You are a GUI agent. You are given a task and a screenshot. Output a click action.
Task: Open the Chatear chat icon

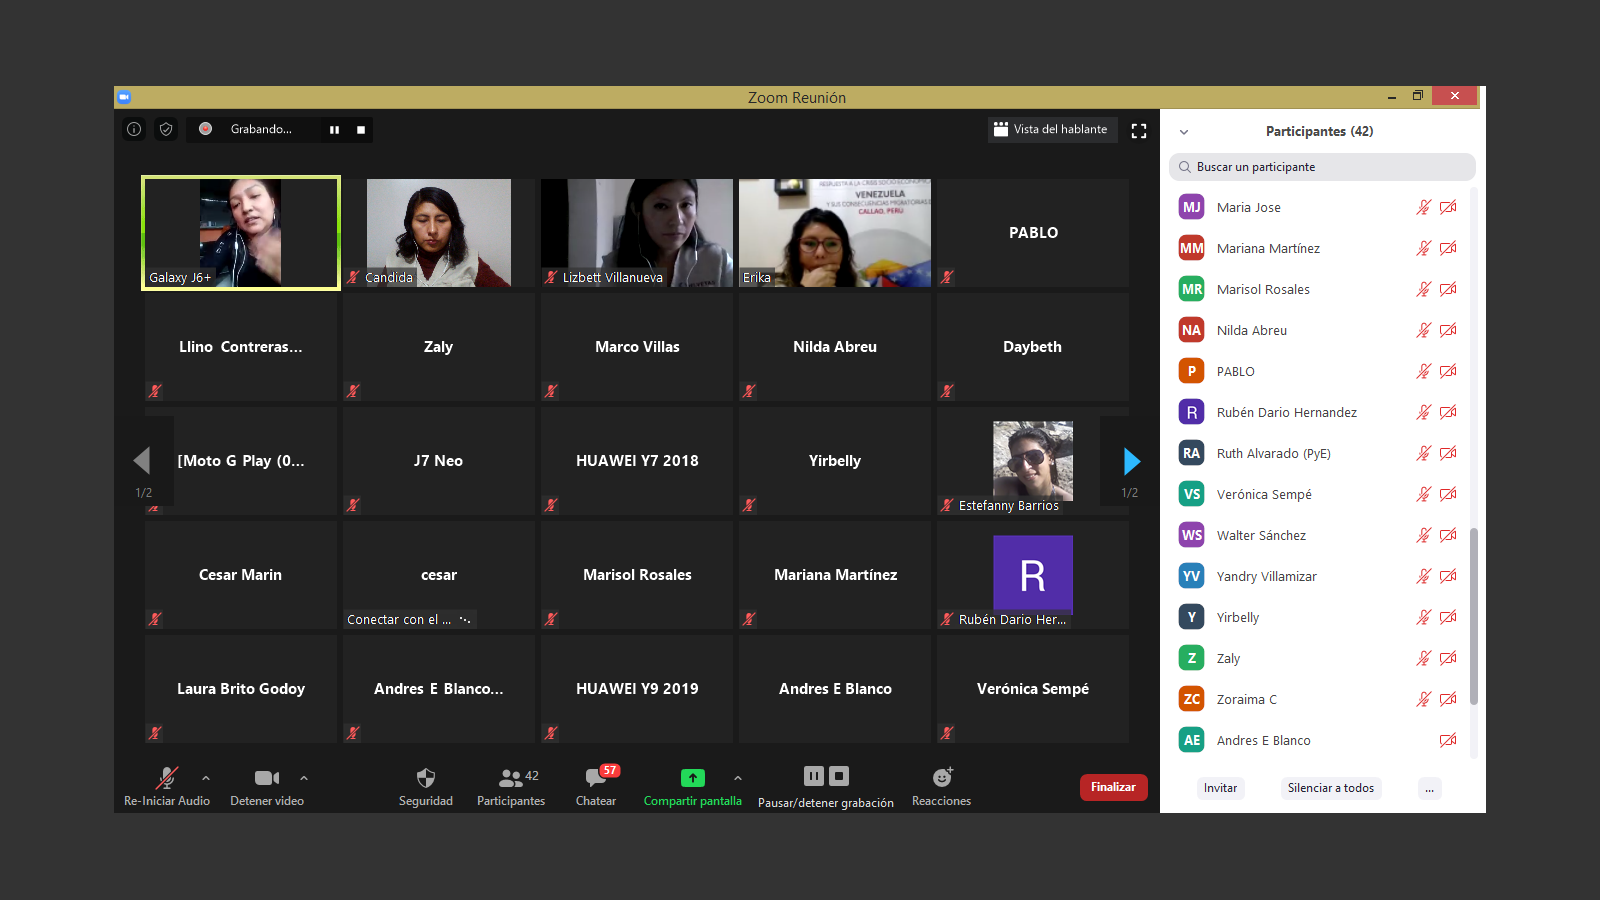pos(597,778)
